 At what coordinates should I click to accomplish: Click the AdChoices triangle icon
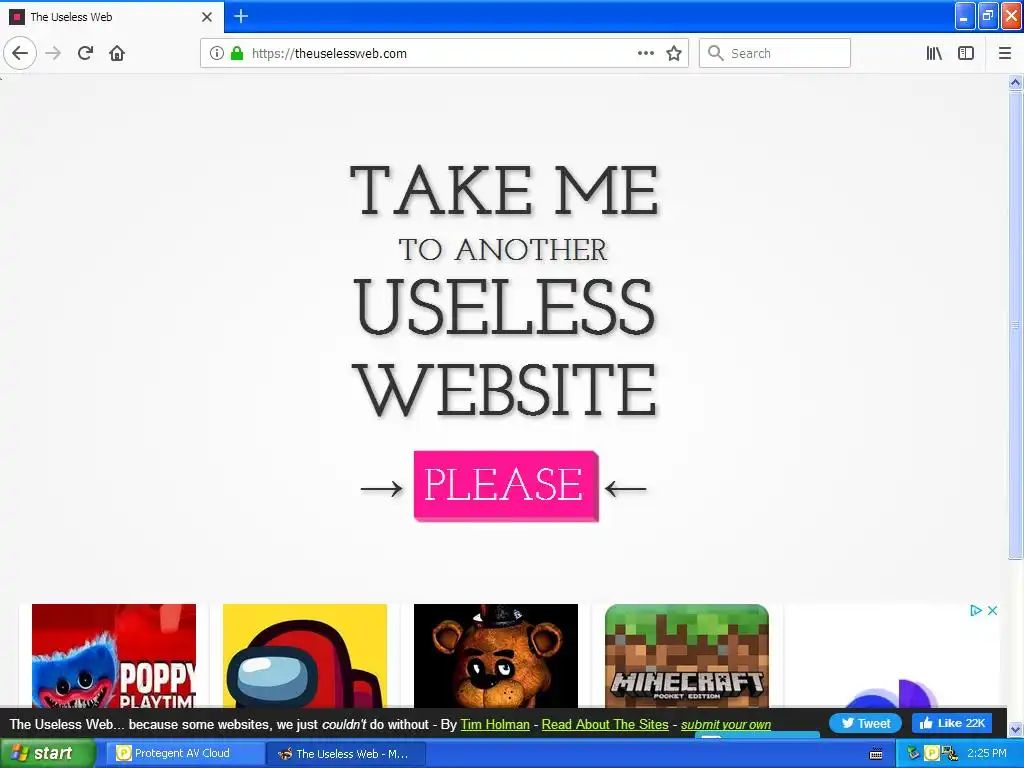tap(976, 611)
